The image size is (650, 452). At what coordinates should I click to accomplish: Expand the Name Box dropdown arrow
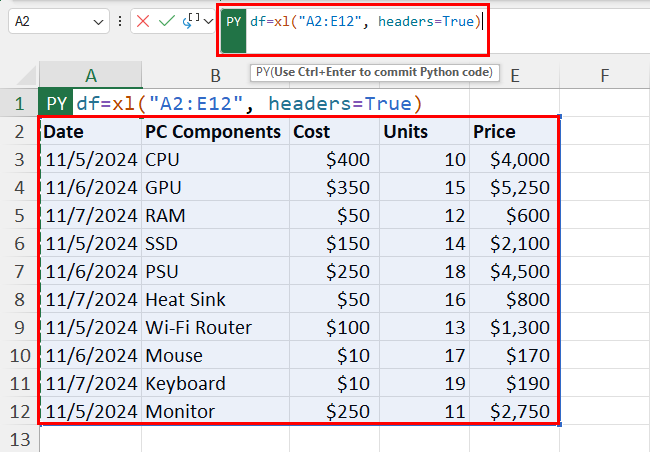point(98,22)
